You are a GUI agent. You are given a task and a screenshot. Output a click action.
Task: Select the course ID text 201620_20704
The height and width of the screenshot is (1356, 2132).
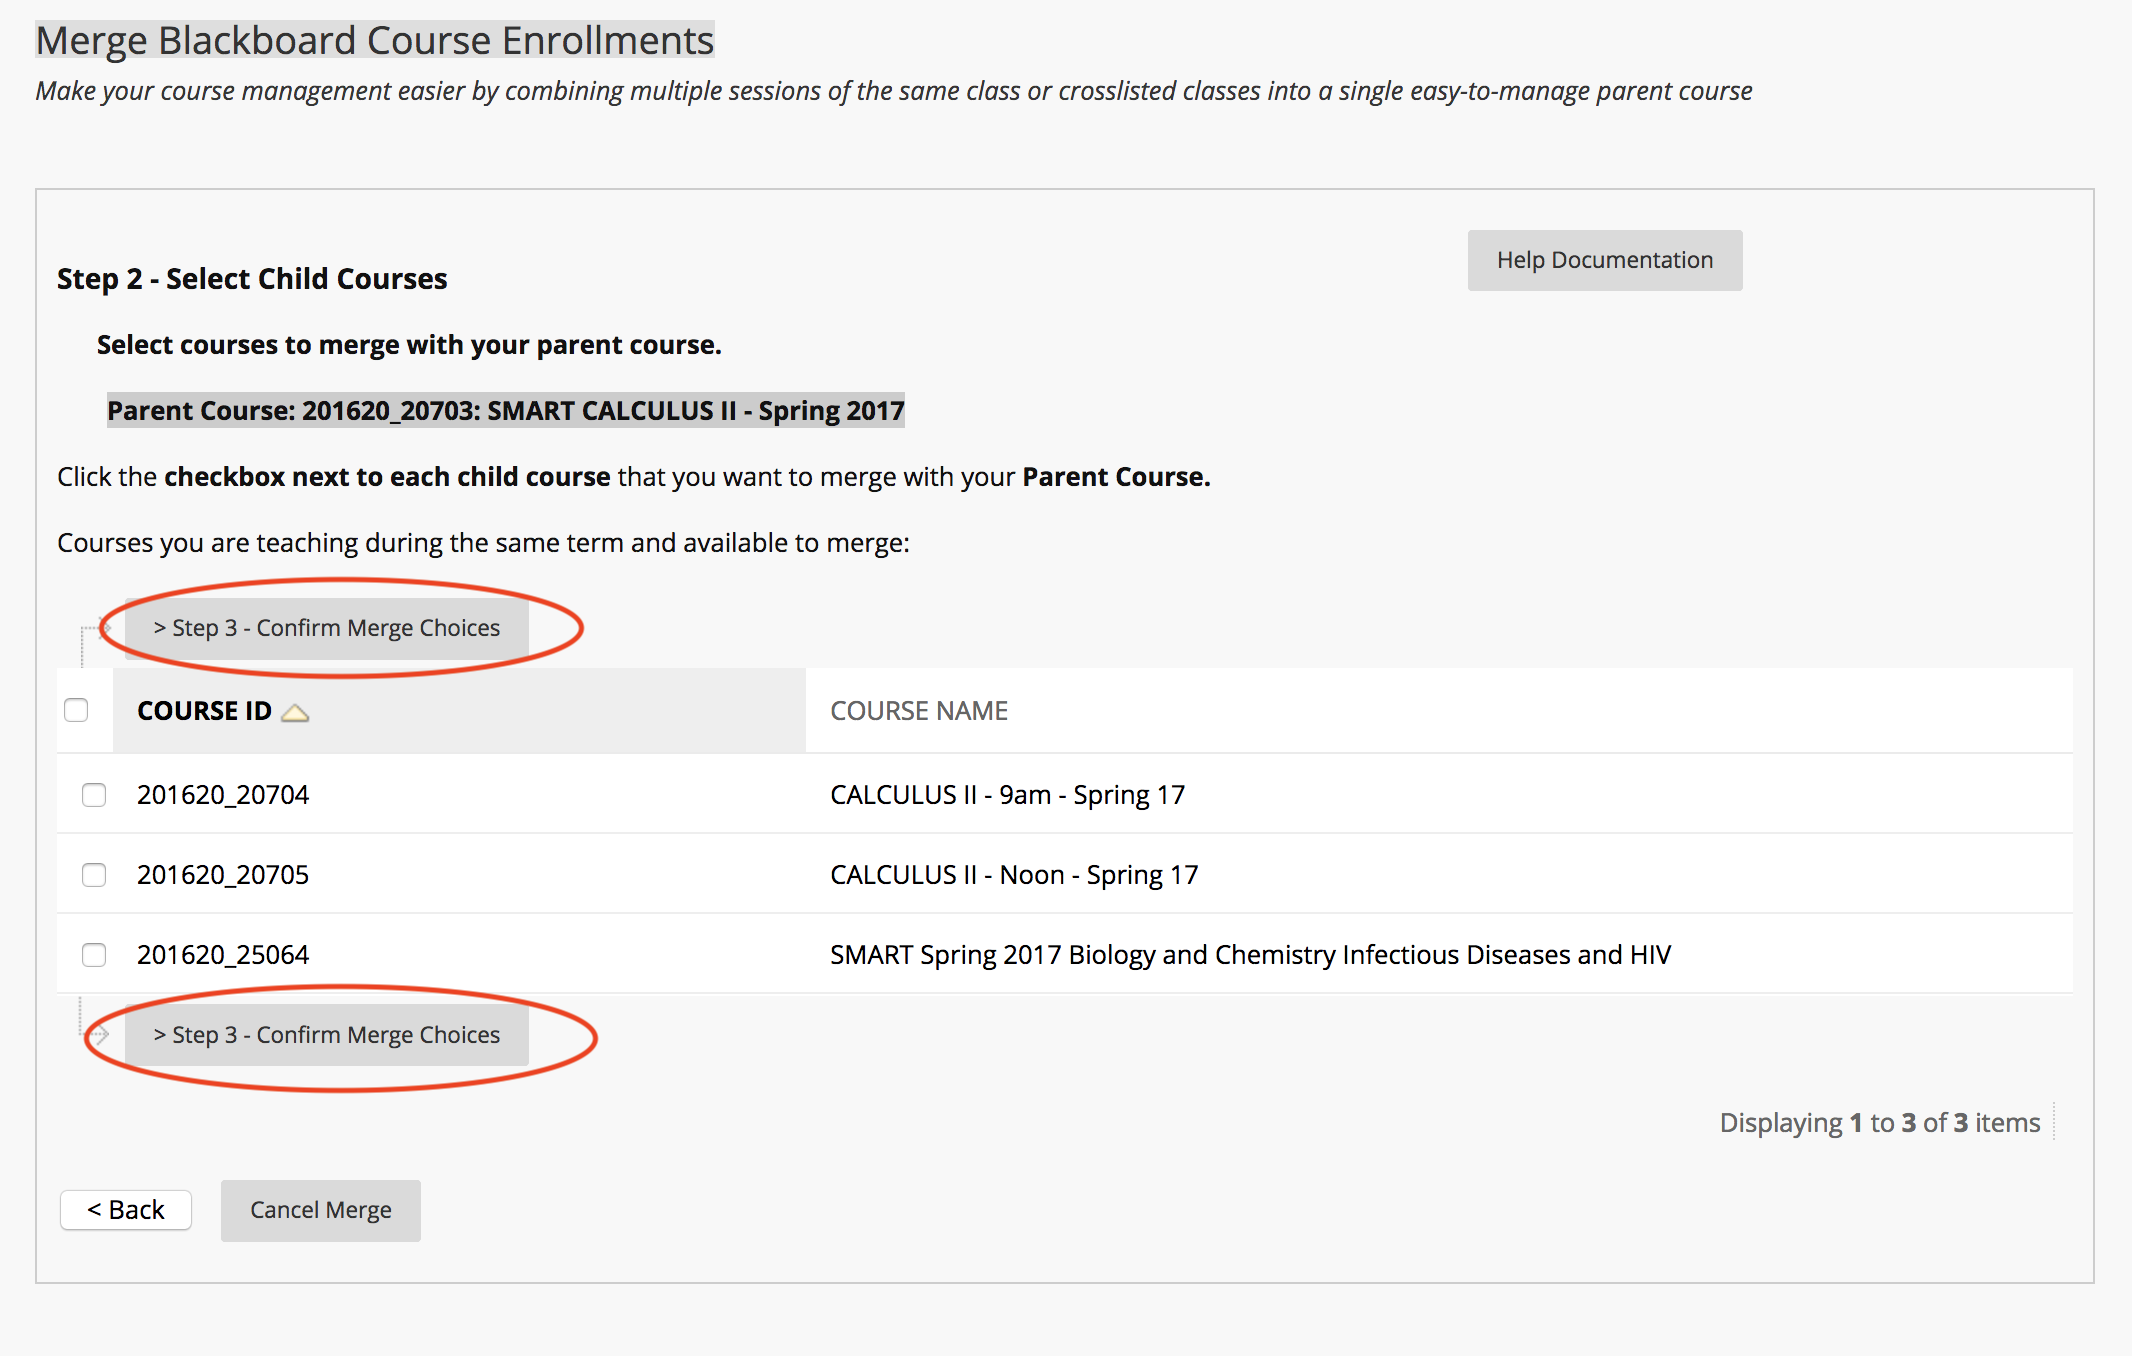[223, 795]
